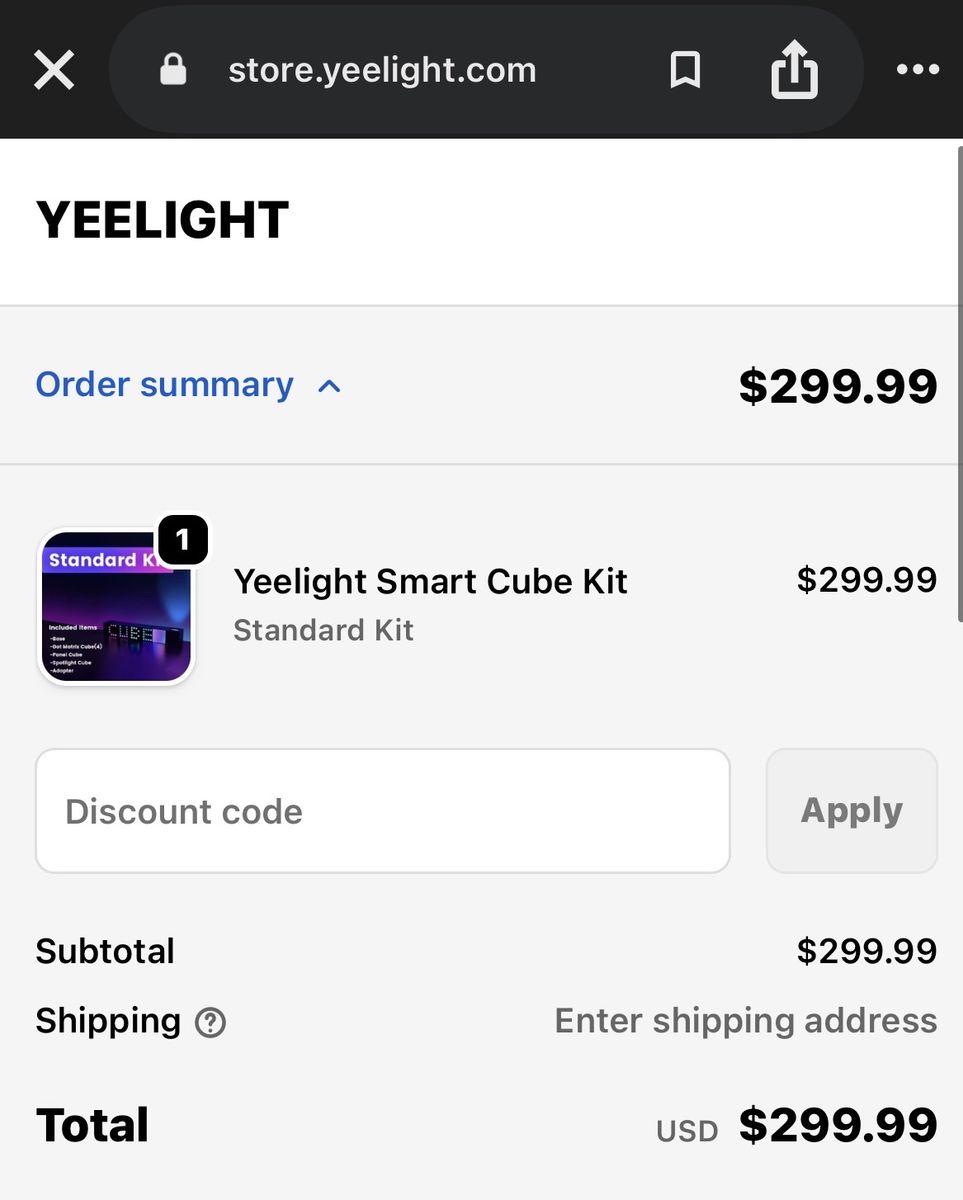Click the YEELIGHT store logo
Screen dimensions: 963x1200
point(162,220)
